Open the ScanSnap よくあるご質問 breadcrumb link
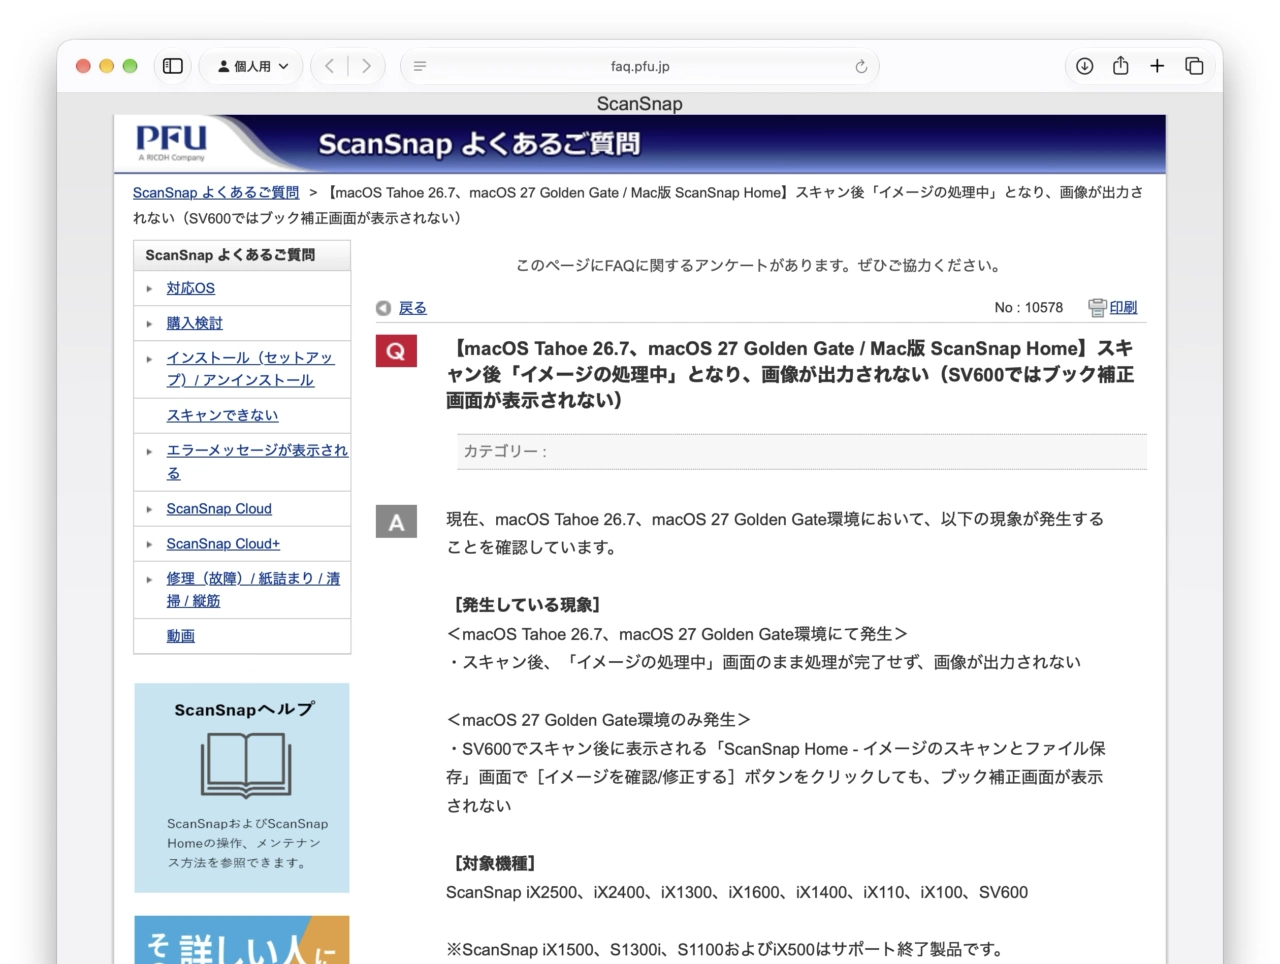 216,192
